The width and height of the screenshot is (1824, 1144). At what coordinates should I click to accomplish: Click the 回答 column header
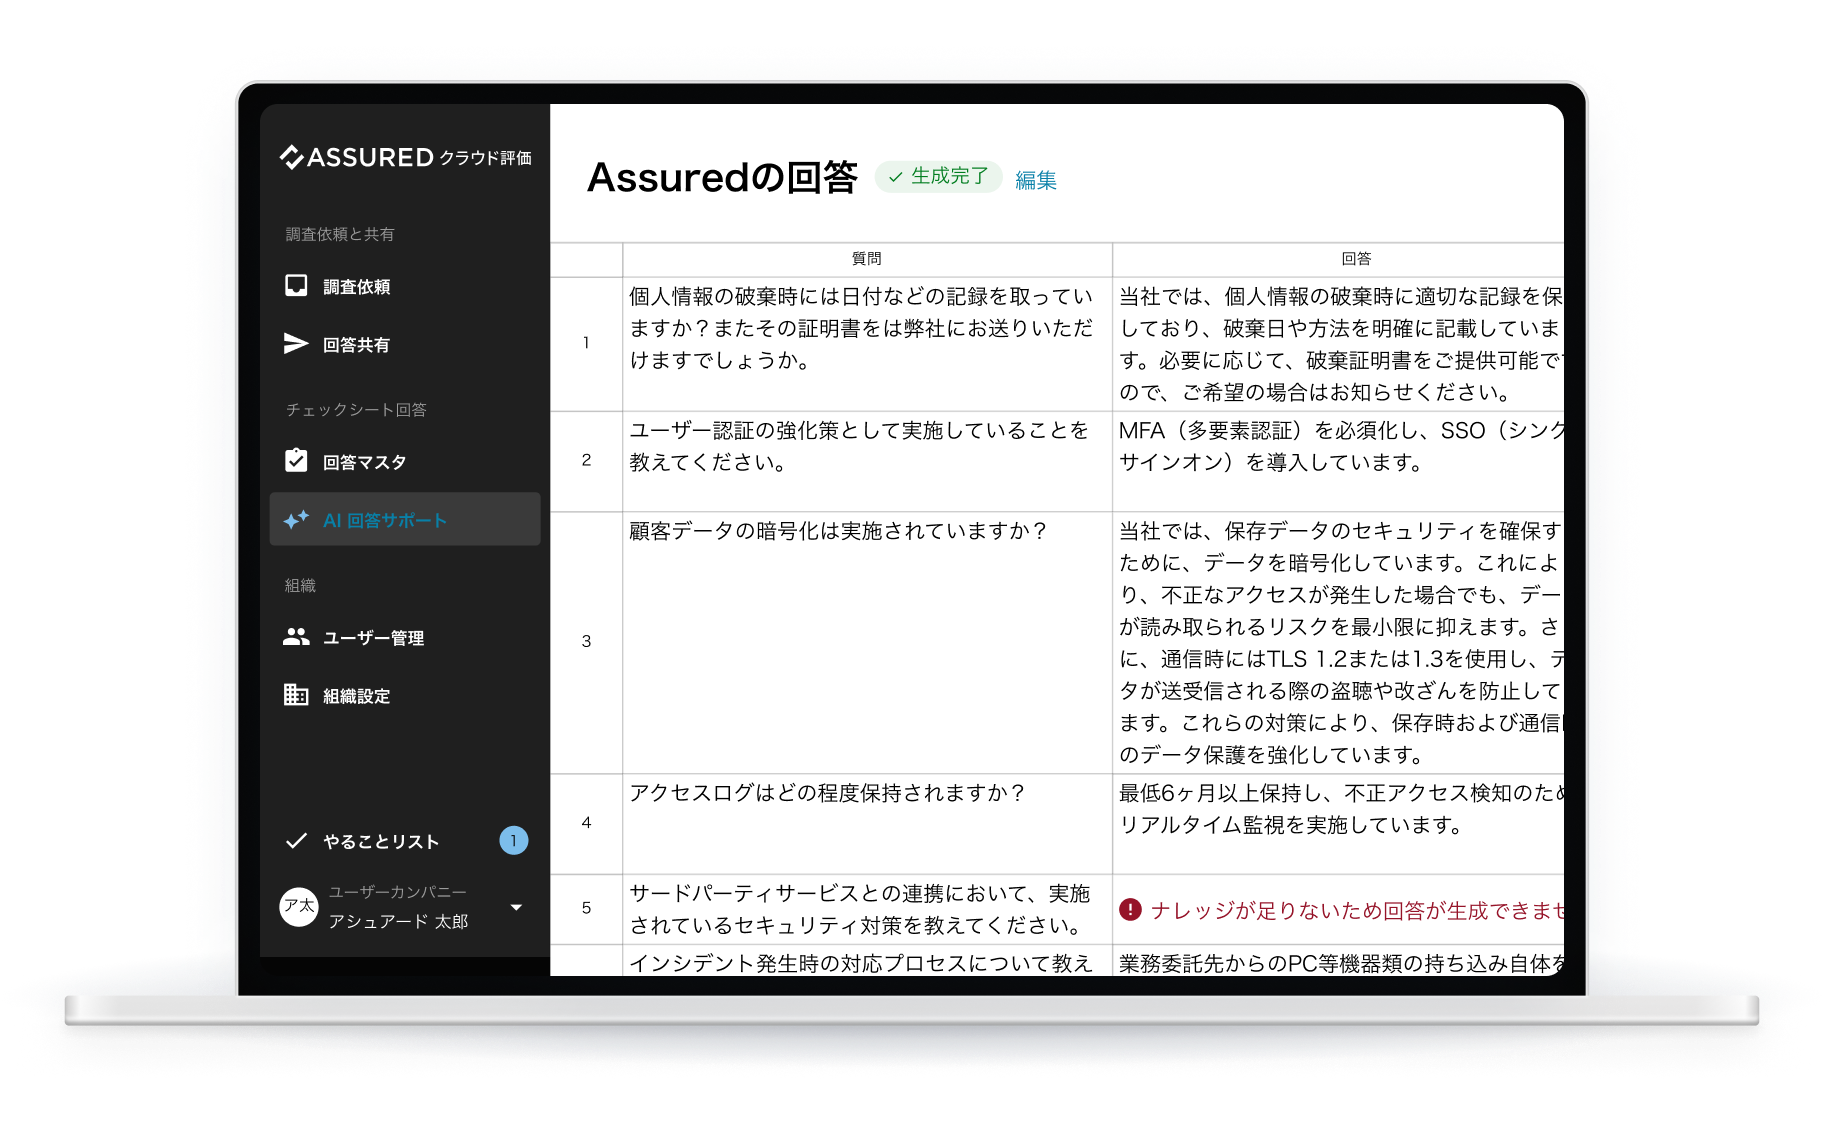1355,259
